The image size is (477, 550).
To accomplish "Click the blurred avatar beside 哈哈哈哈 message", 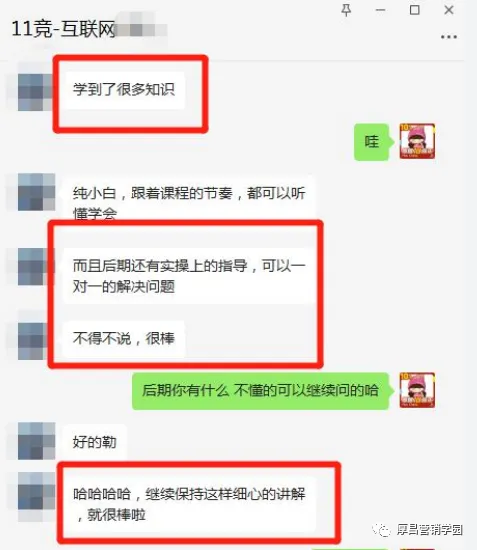I will click(36, 491).
